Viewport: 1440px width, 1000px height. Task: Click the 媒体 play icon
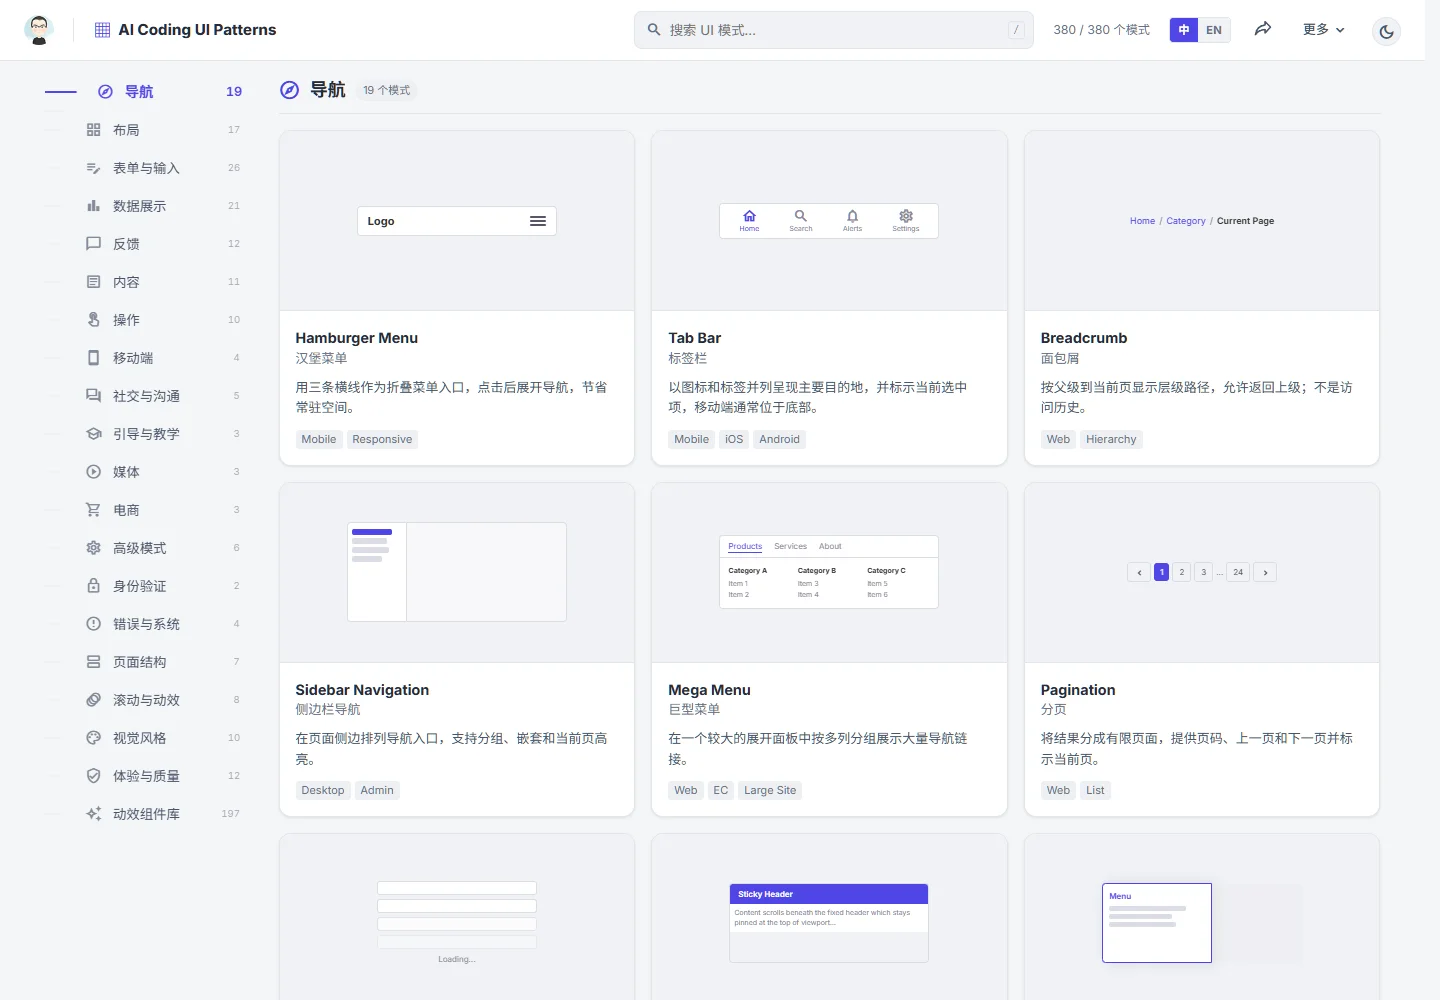coord(93,472)
